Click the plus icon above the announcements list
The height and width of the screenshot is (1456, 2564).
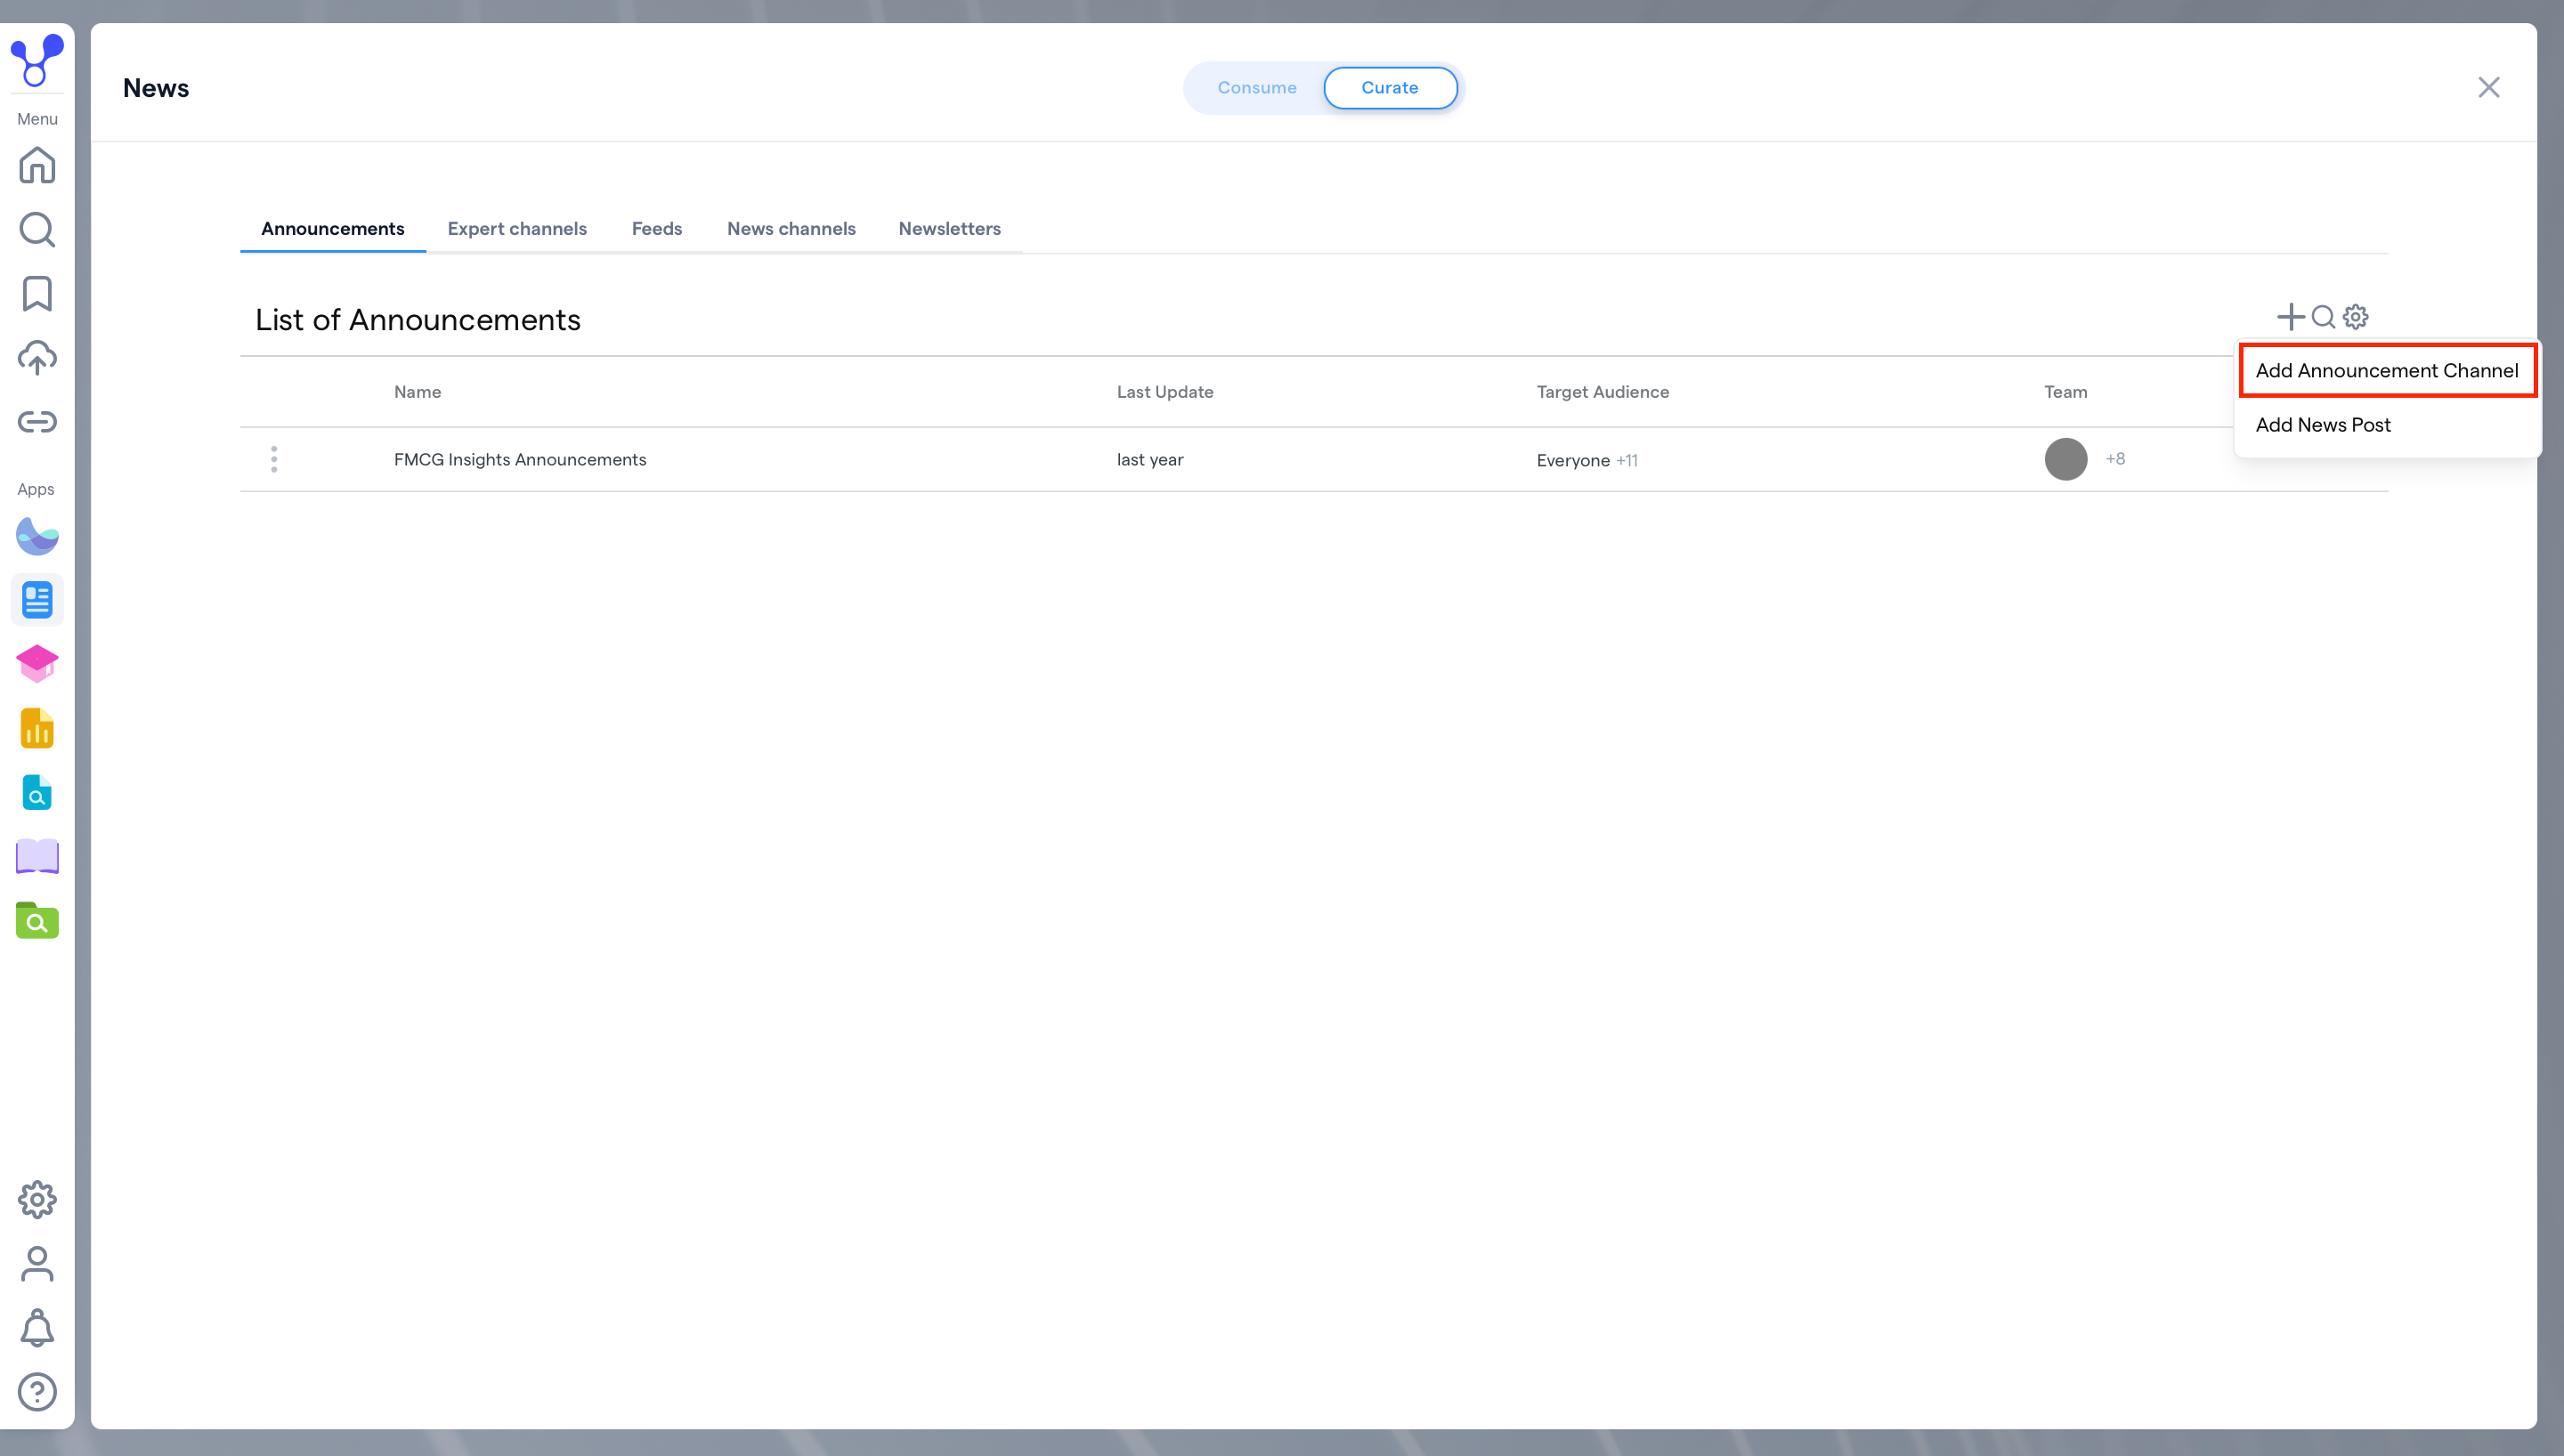2290,317
